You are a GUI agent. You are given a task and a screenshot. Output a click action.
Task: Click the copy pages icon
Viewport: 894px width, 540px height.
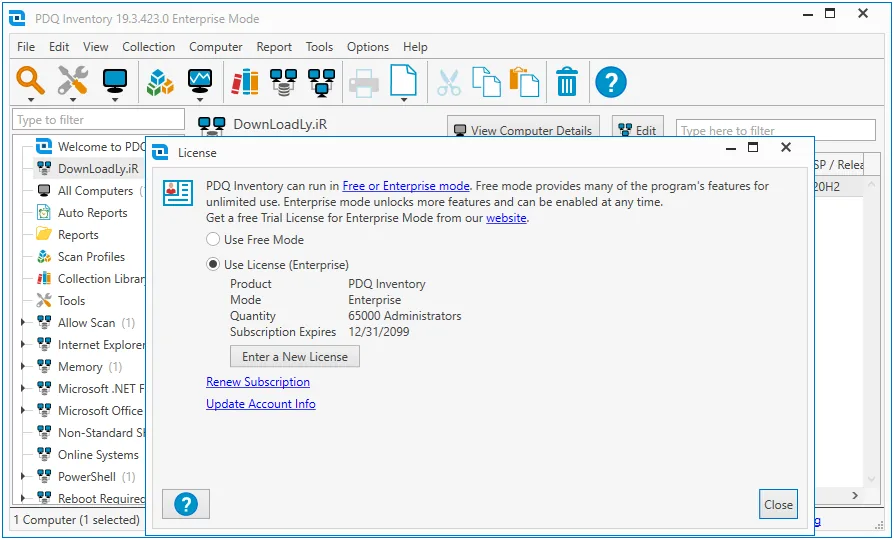point(486,82)
